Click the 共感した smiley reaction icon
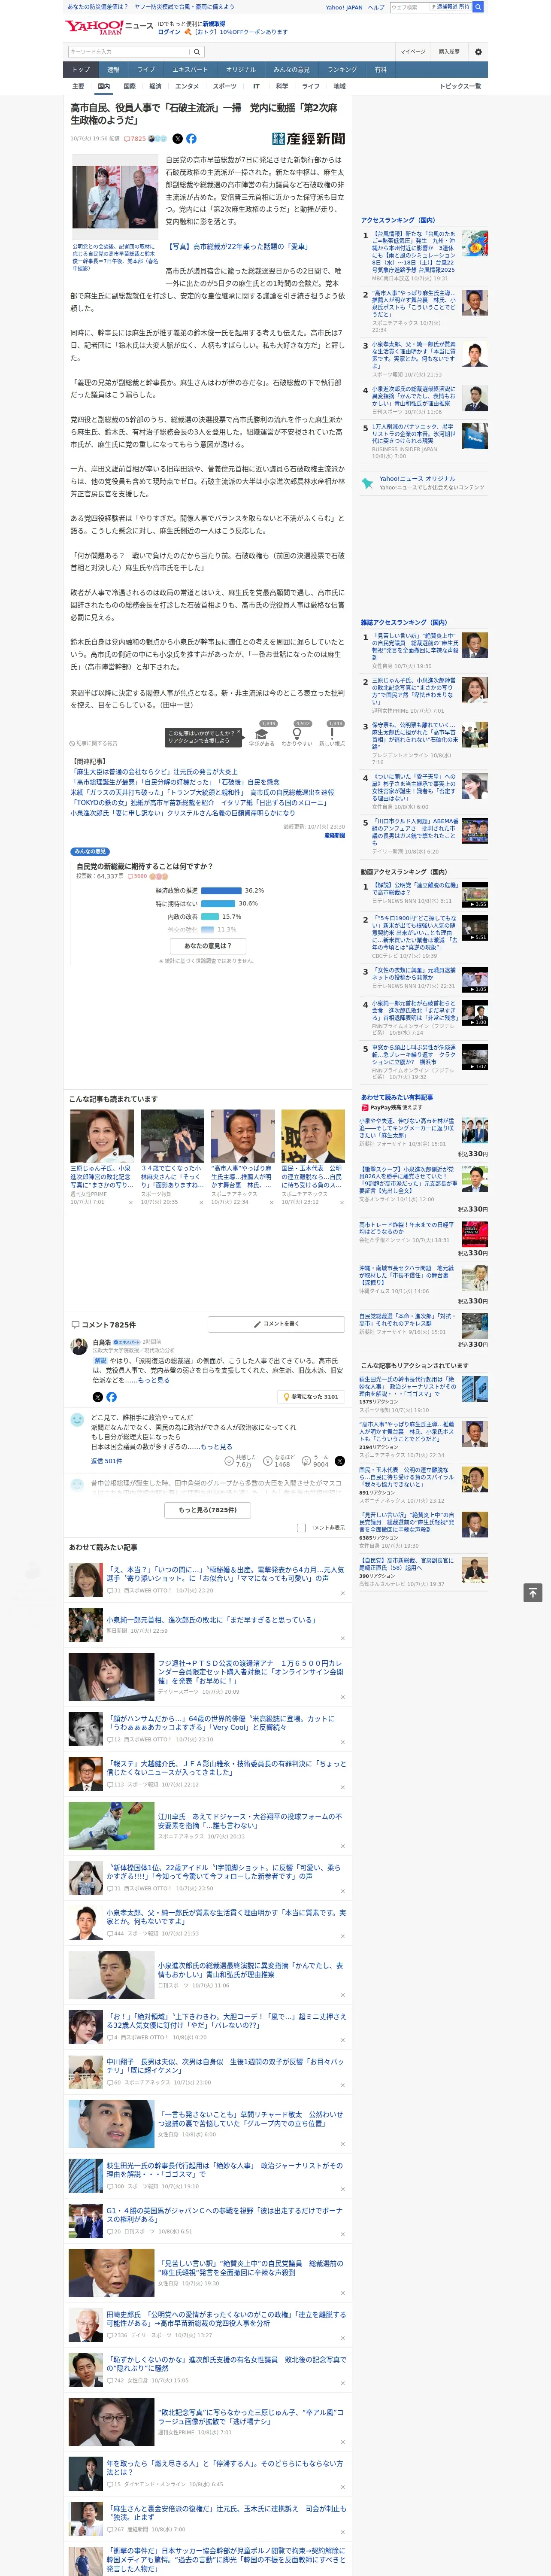The width and height of the screenshot is (551, 2576). pos(229,1461)
